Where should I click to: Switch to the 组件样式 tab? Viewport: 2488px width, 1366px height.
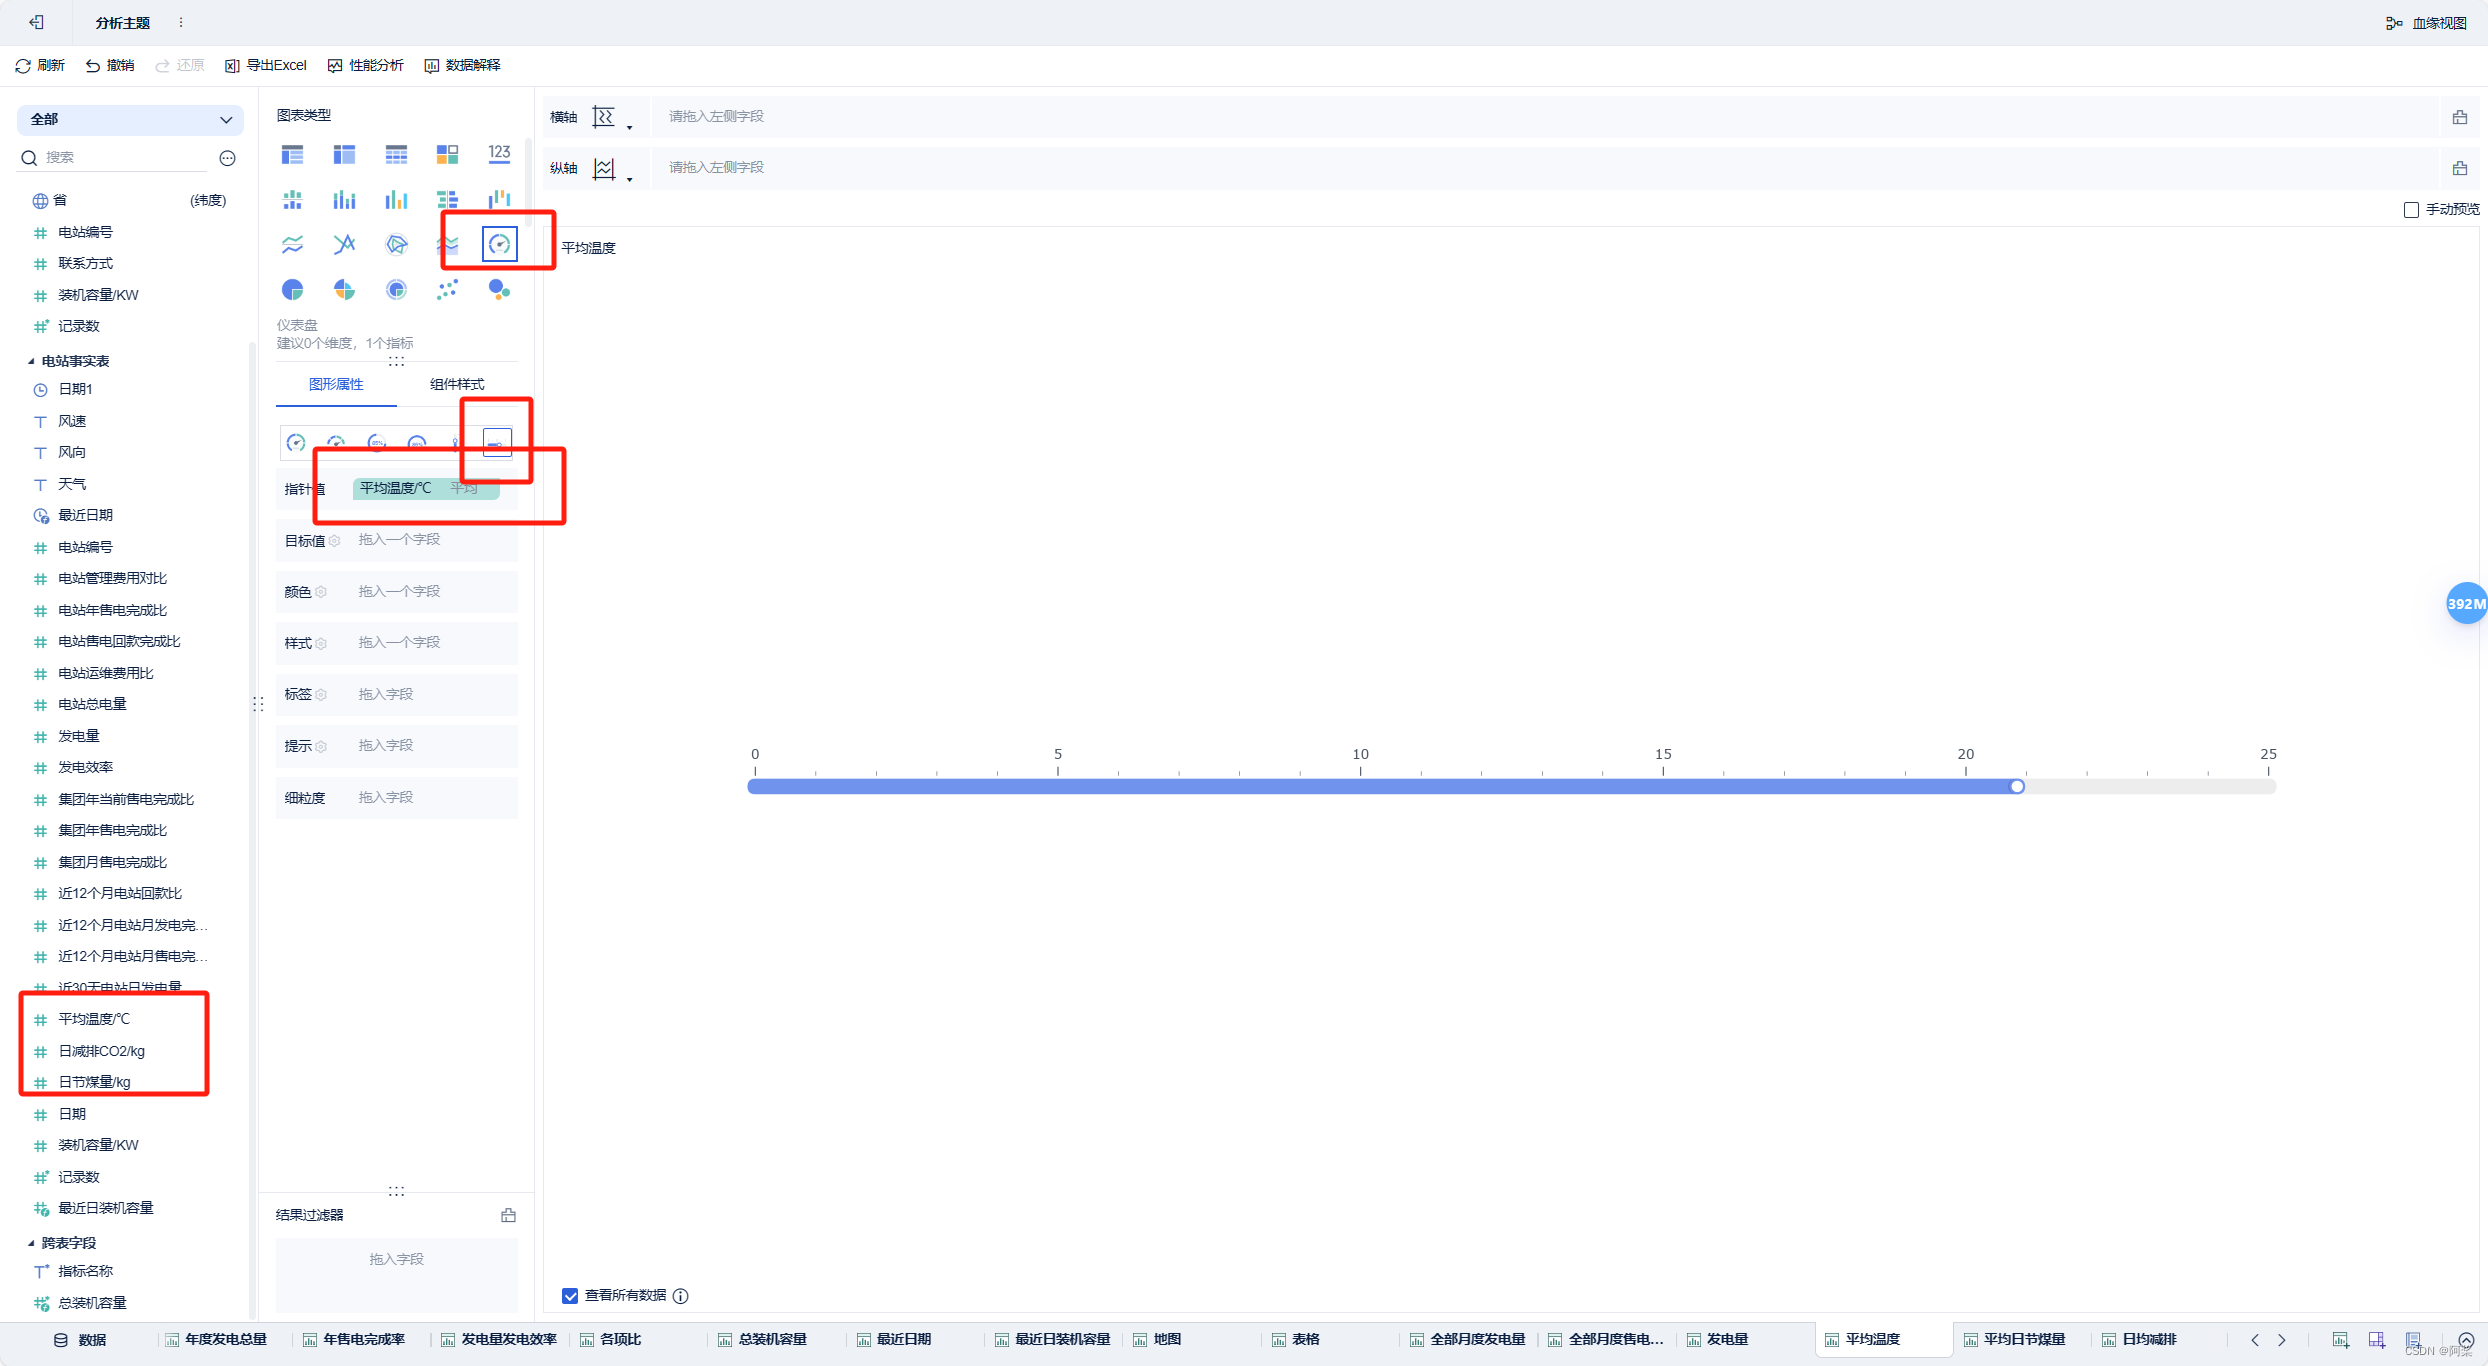[457, 384]
